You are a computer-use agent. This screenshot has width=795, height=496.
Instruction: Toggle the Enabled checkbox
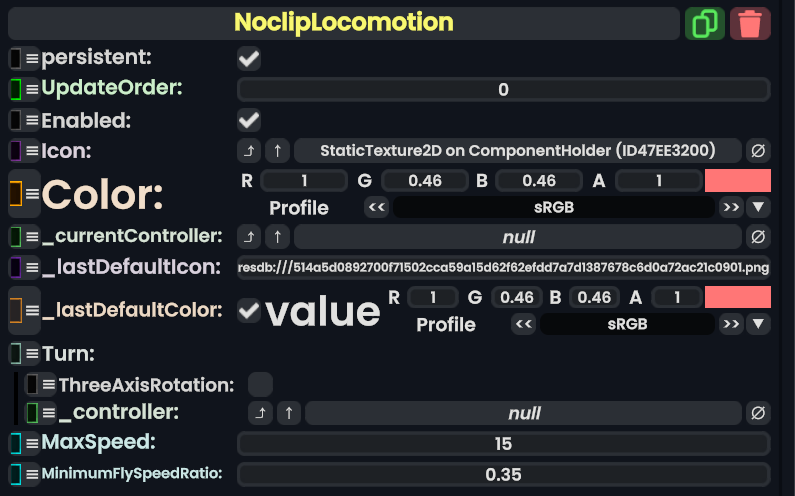tap(249, 120)
